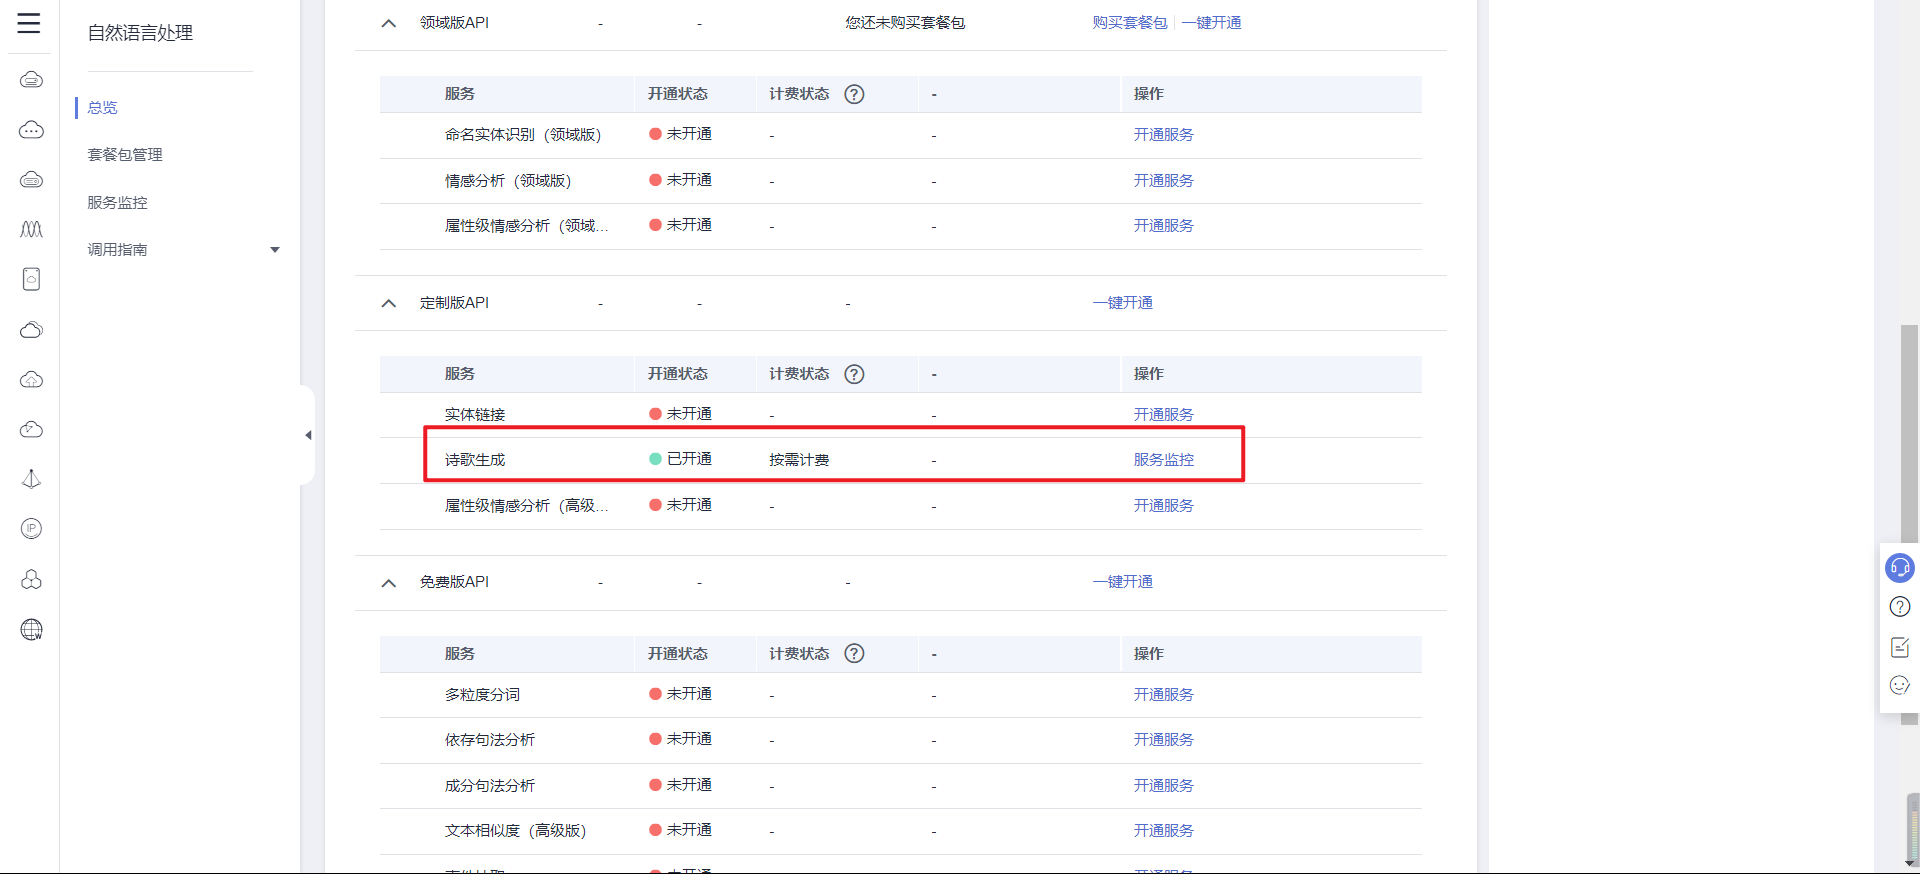Open 调用指南 in the side menu

pos(117,249)
